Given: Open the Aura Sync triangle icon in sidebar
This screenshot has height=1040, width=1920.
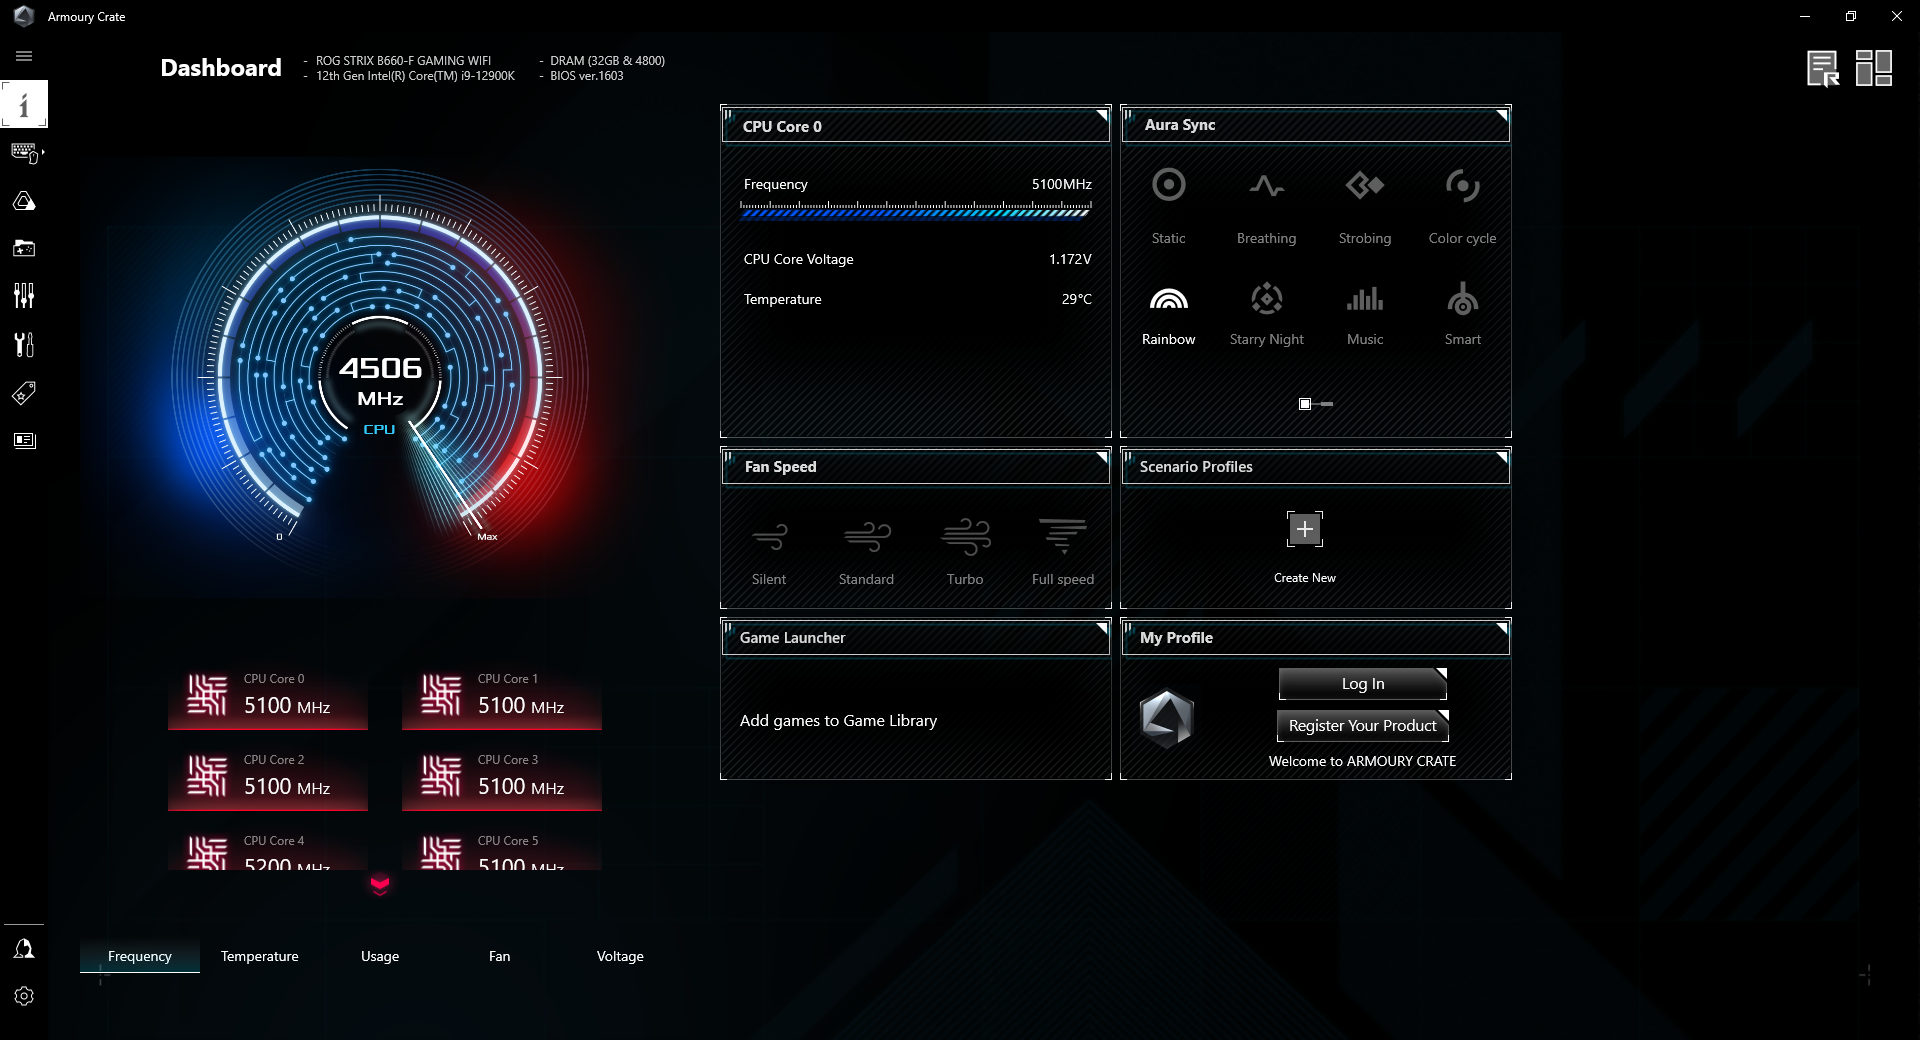Looking at the screenshot, I should (24, 201).
